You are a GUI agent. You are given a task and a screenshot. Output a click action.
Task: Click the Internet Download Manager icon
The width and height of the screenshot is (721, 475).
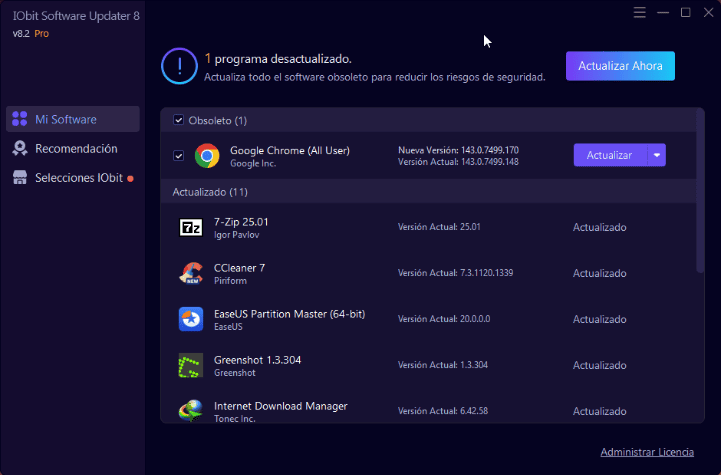tap(191, 411)
